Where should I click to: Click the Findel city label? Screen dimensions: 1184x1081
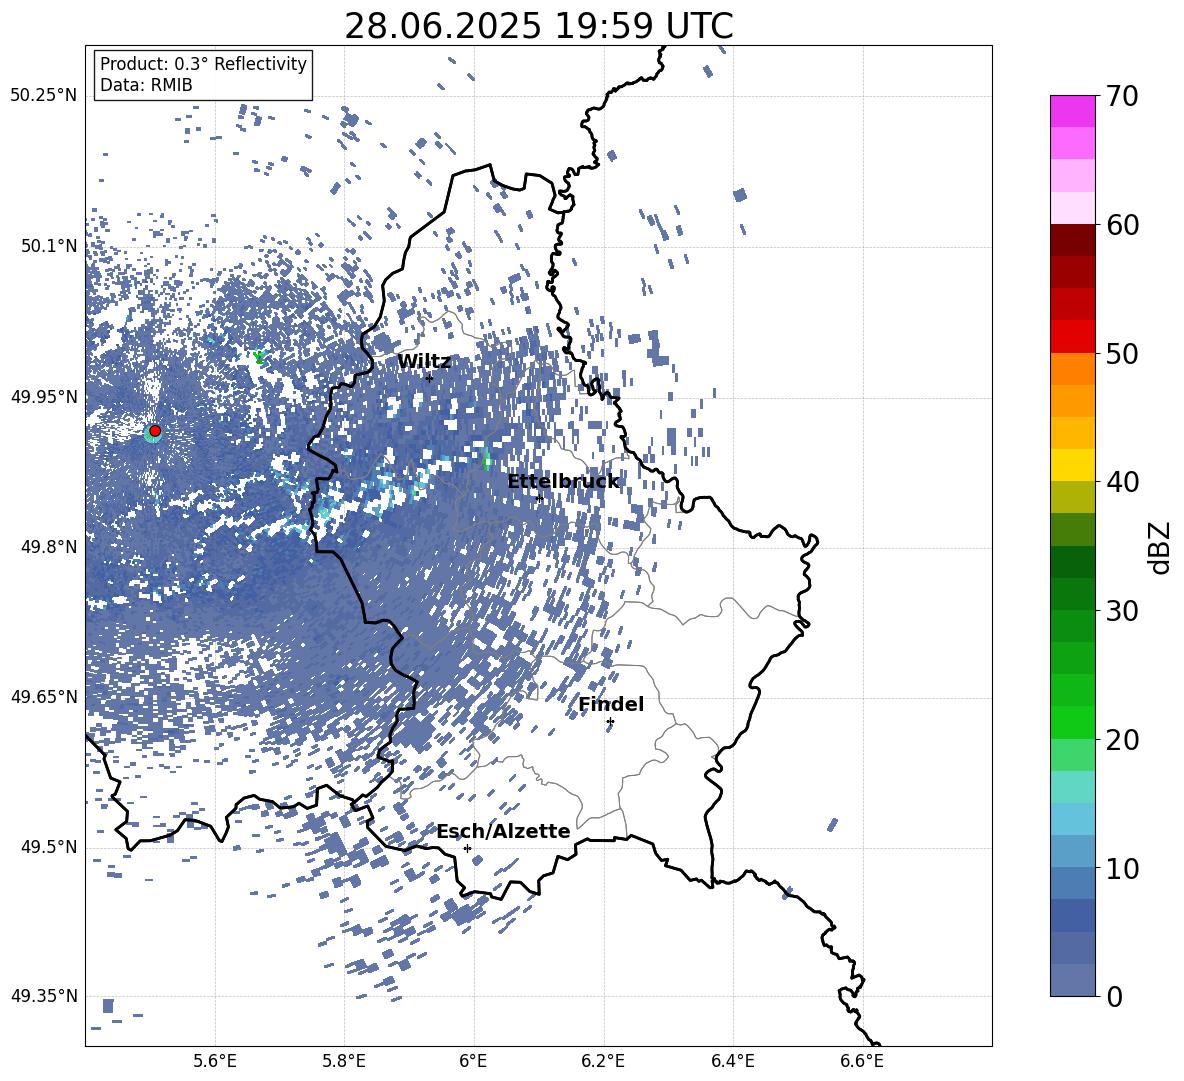tap(611, 704)
